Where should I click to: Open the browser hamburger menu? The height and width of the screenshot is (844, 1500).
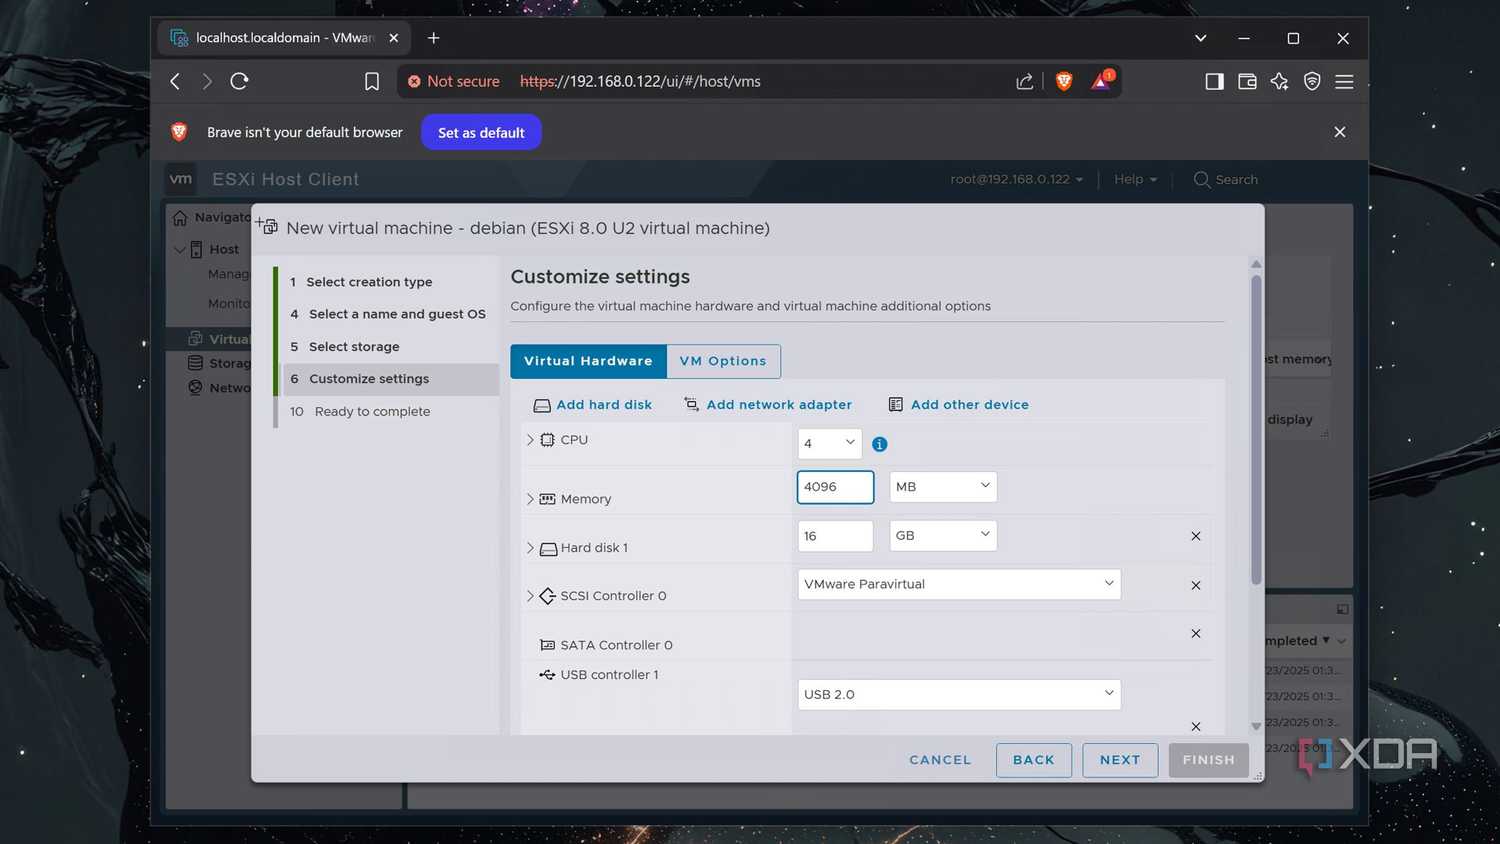tap(1344, 82)
